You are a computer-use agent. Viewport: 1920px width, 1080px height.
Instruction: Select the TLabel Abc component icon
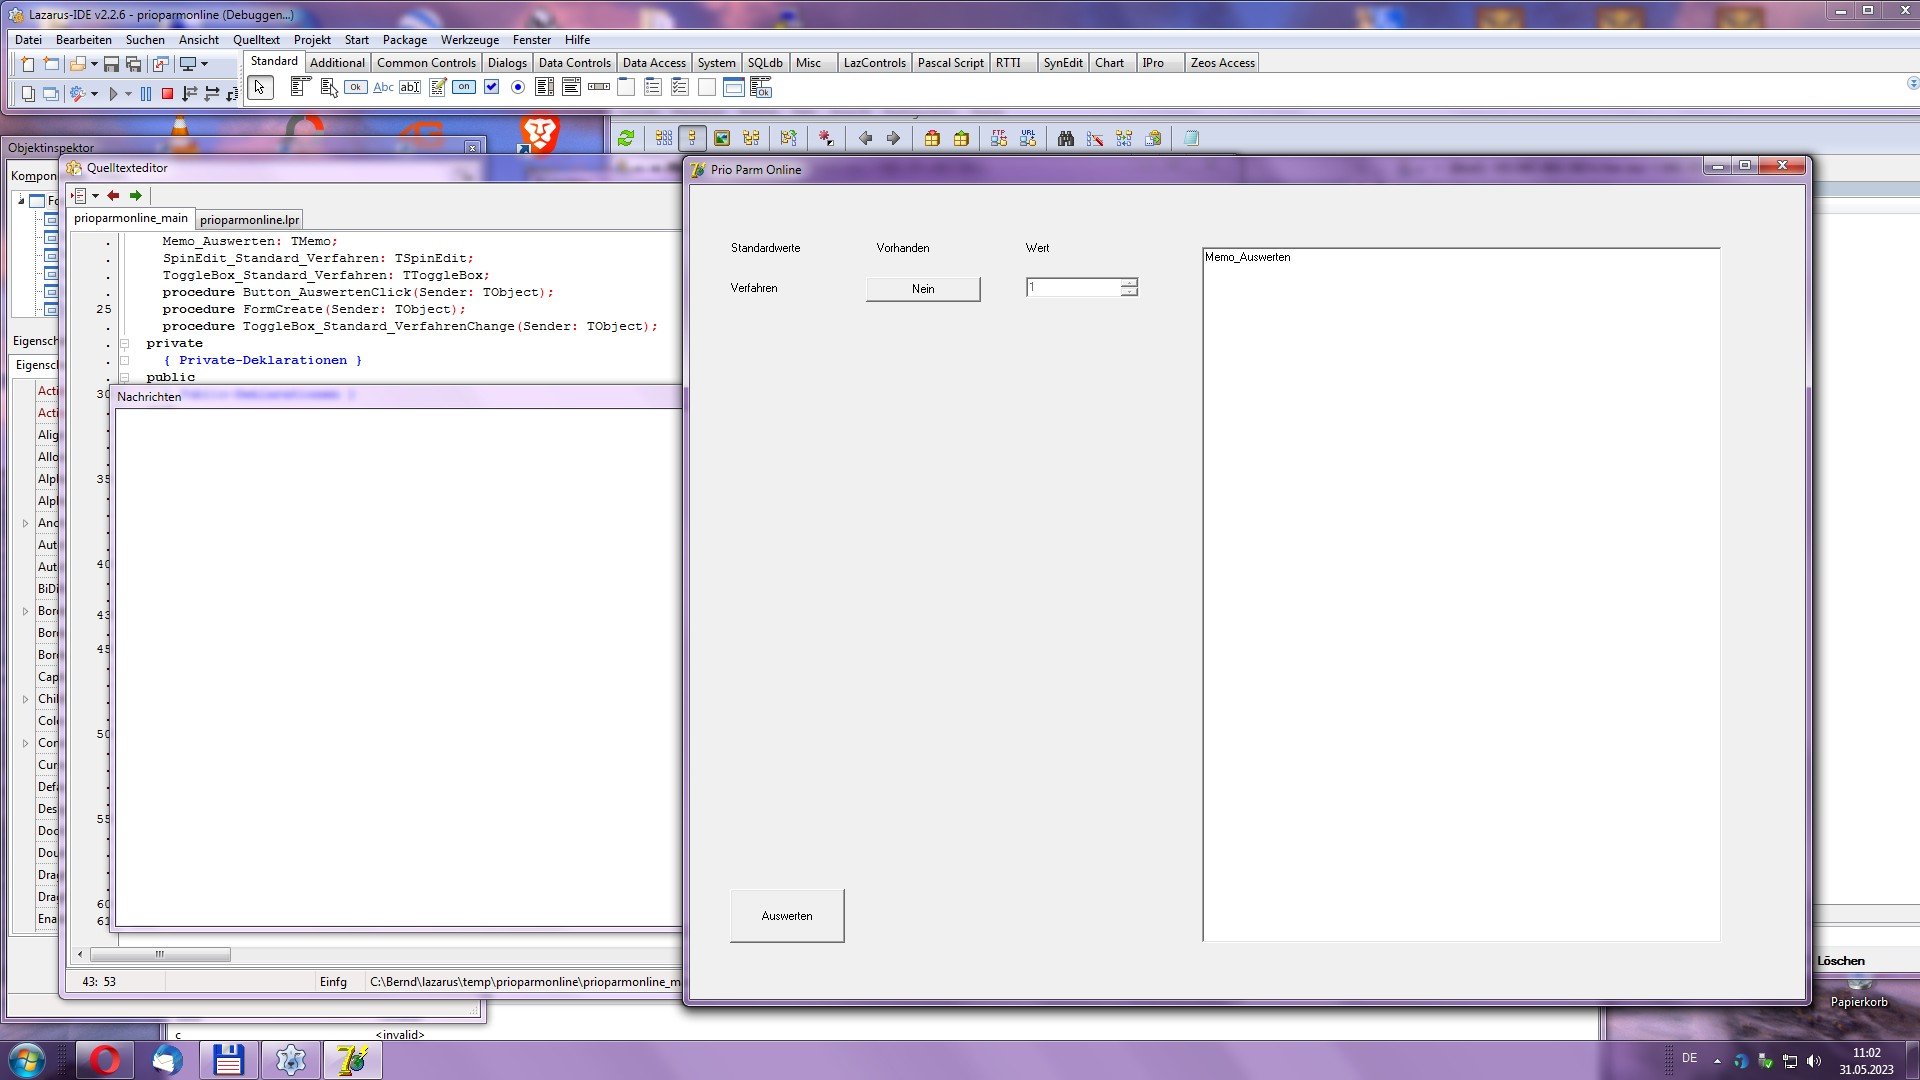[x=383, y=88]
